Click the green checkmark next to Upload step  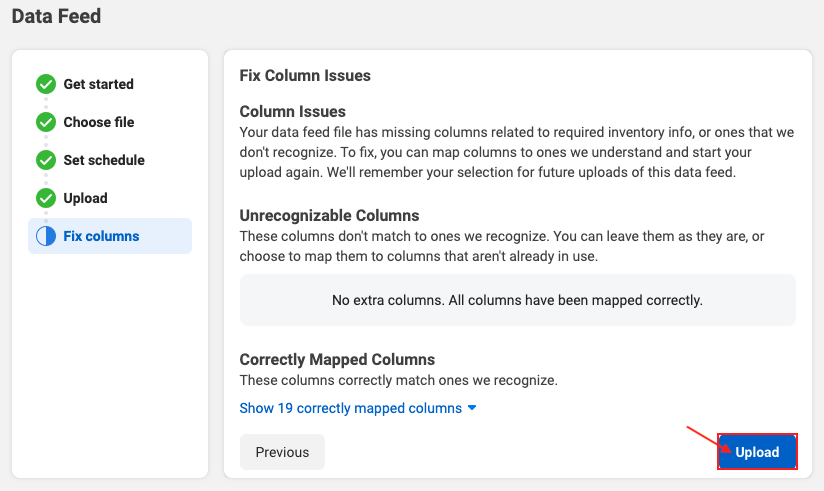coord(46,198)
